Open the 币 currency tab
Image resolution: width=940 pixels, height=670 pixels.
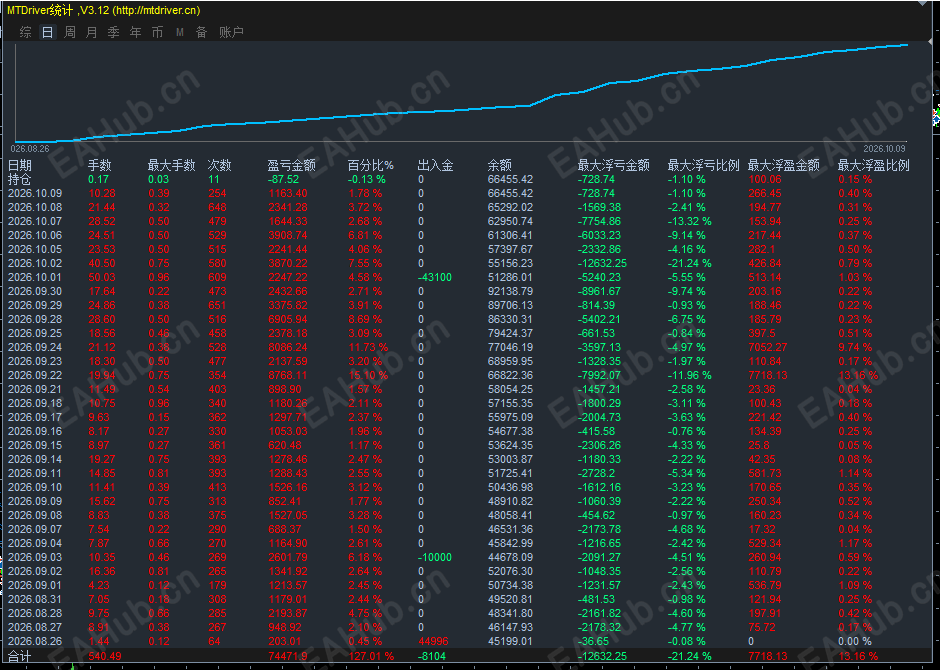coord(157,32)
